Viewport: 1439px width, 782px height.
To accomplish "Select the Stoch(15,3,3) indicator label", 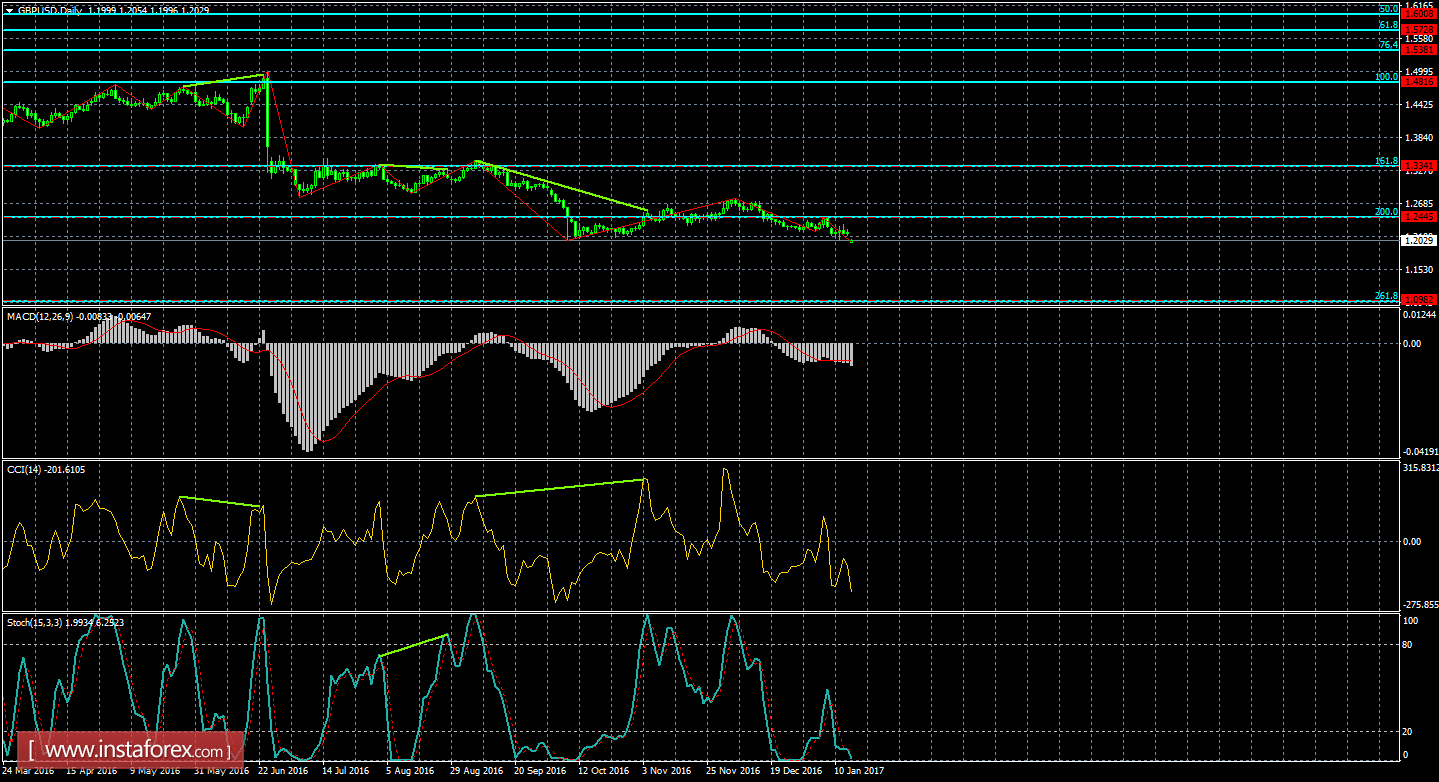I will 33,622.
